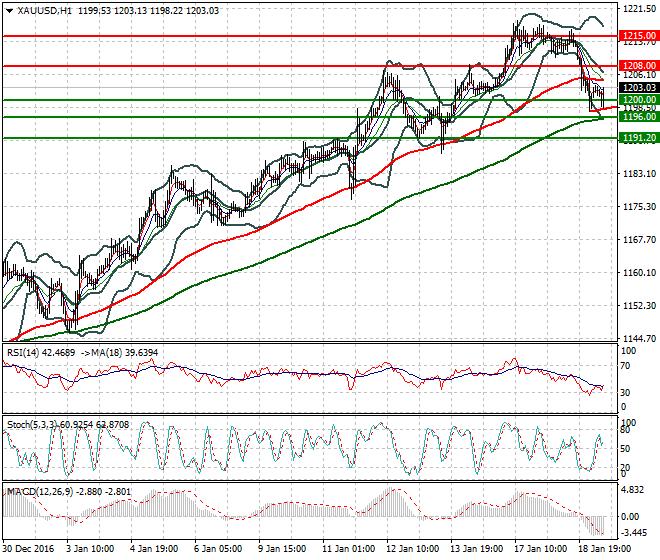The width and height of the screenshot is (660, 560).
Task: Select the 1175.30 price axis value
Action: click(639, 206)
